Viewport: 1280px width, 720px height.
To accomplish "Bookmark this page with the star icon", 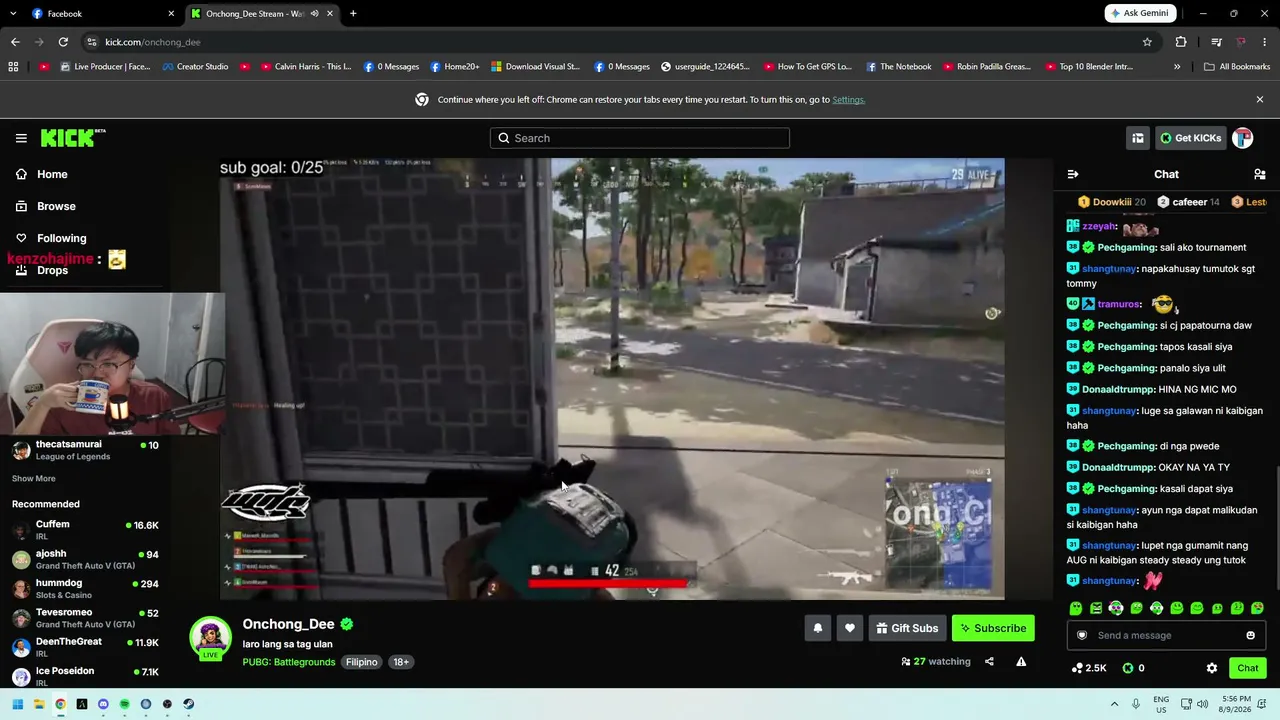I will (1147, 42).
